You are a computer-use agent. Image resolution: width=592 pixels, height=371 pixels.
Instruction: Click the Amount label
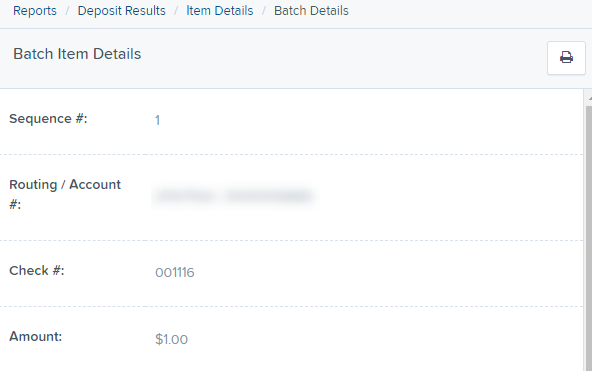coord(35,336)
